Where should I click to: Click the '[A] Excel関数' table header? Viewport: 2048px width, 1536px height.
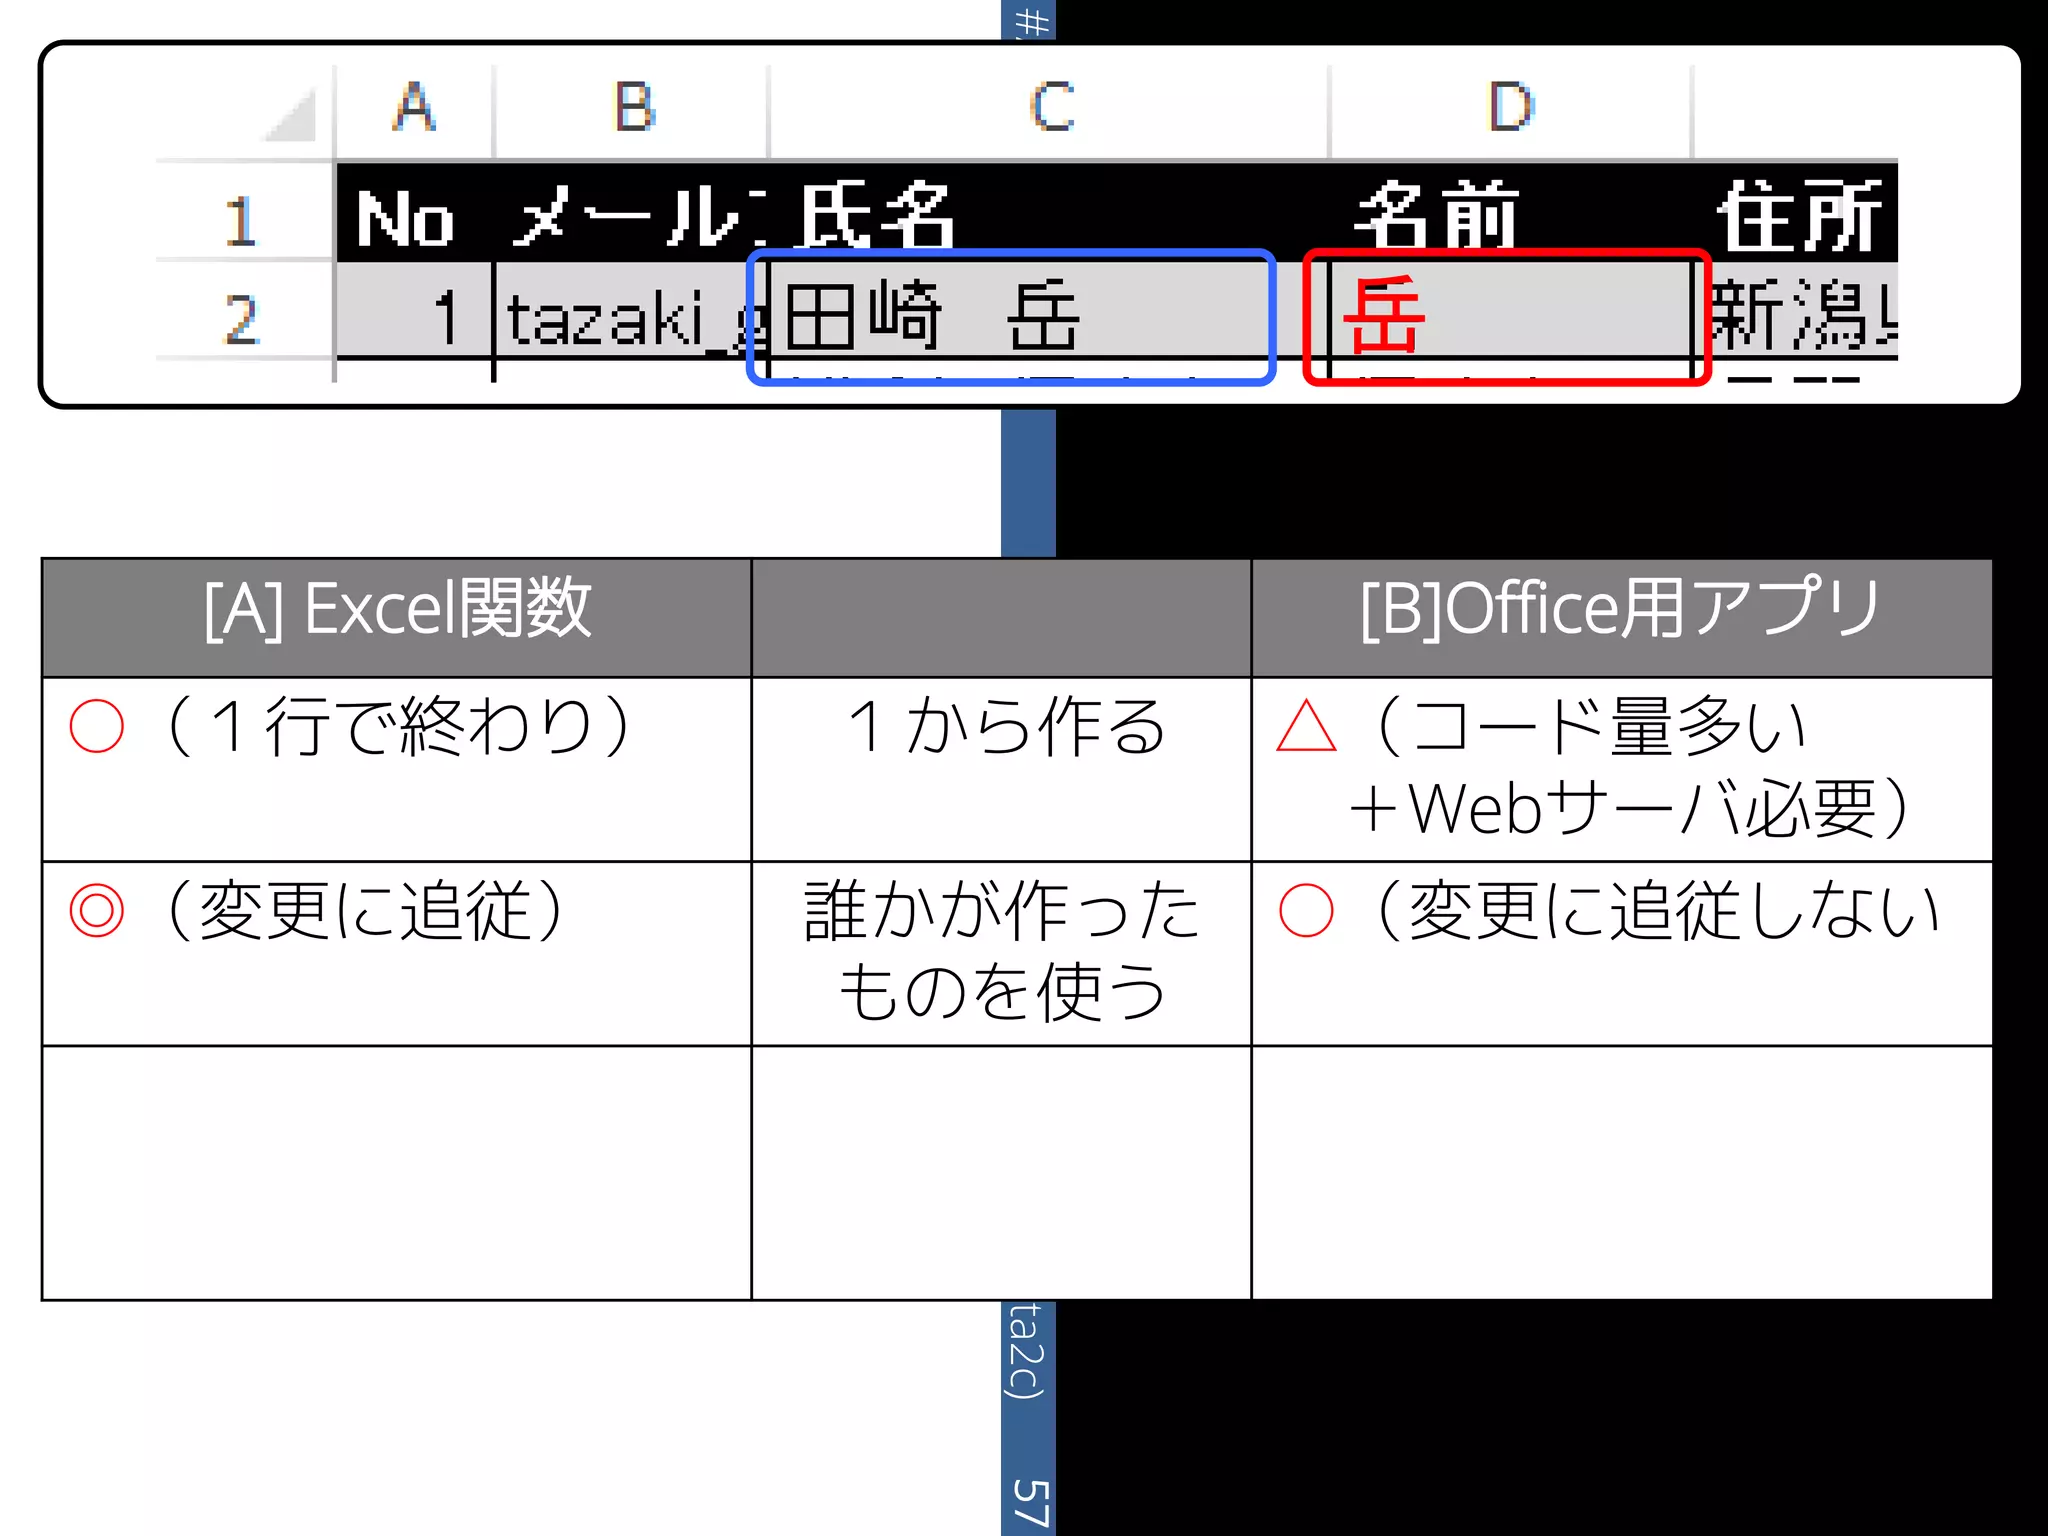coord(397,617)
